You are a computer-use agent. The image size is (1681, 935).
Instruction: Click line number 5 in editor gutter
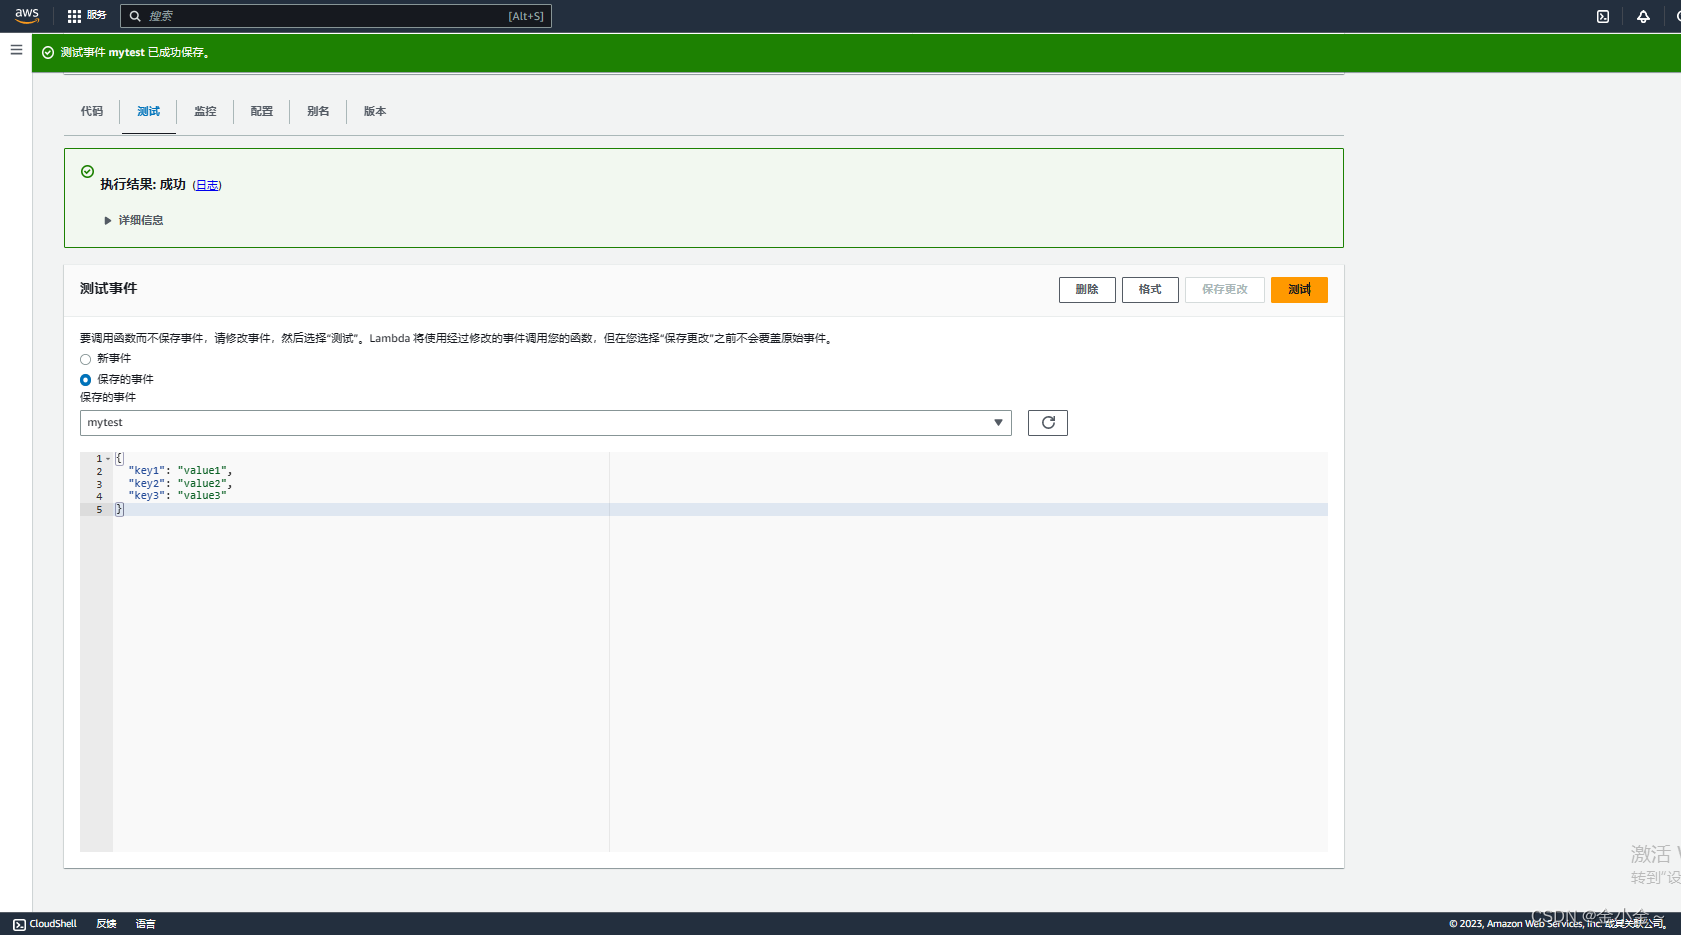(99, 510)
